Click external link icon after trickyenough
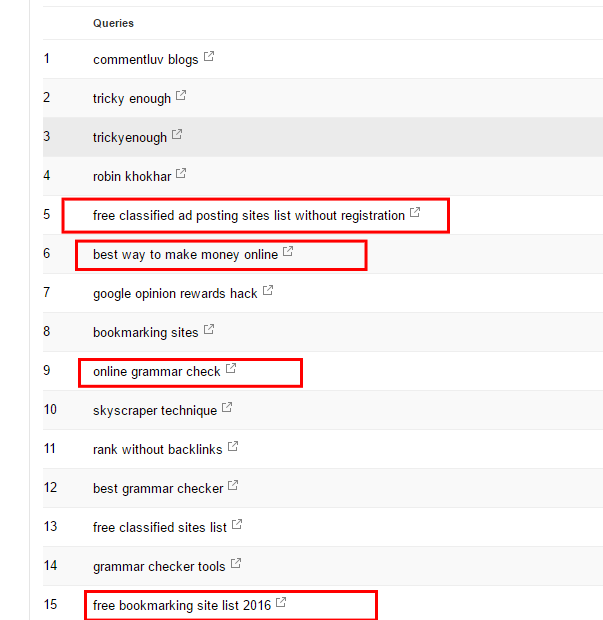This screenshot has width=603, height=620. [x=177, y=134]
